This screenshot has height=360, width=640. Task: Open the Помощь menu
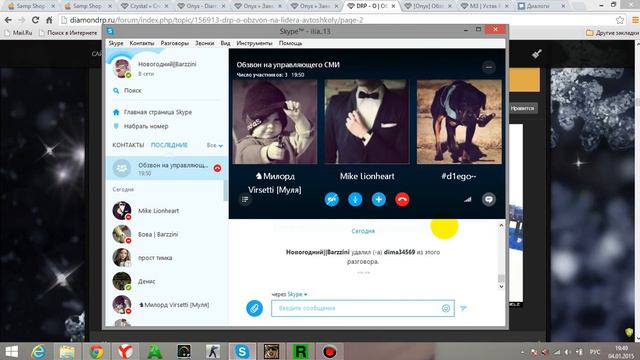291,43
